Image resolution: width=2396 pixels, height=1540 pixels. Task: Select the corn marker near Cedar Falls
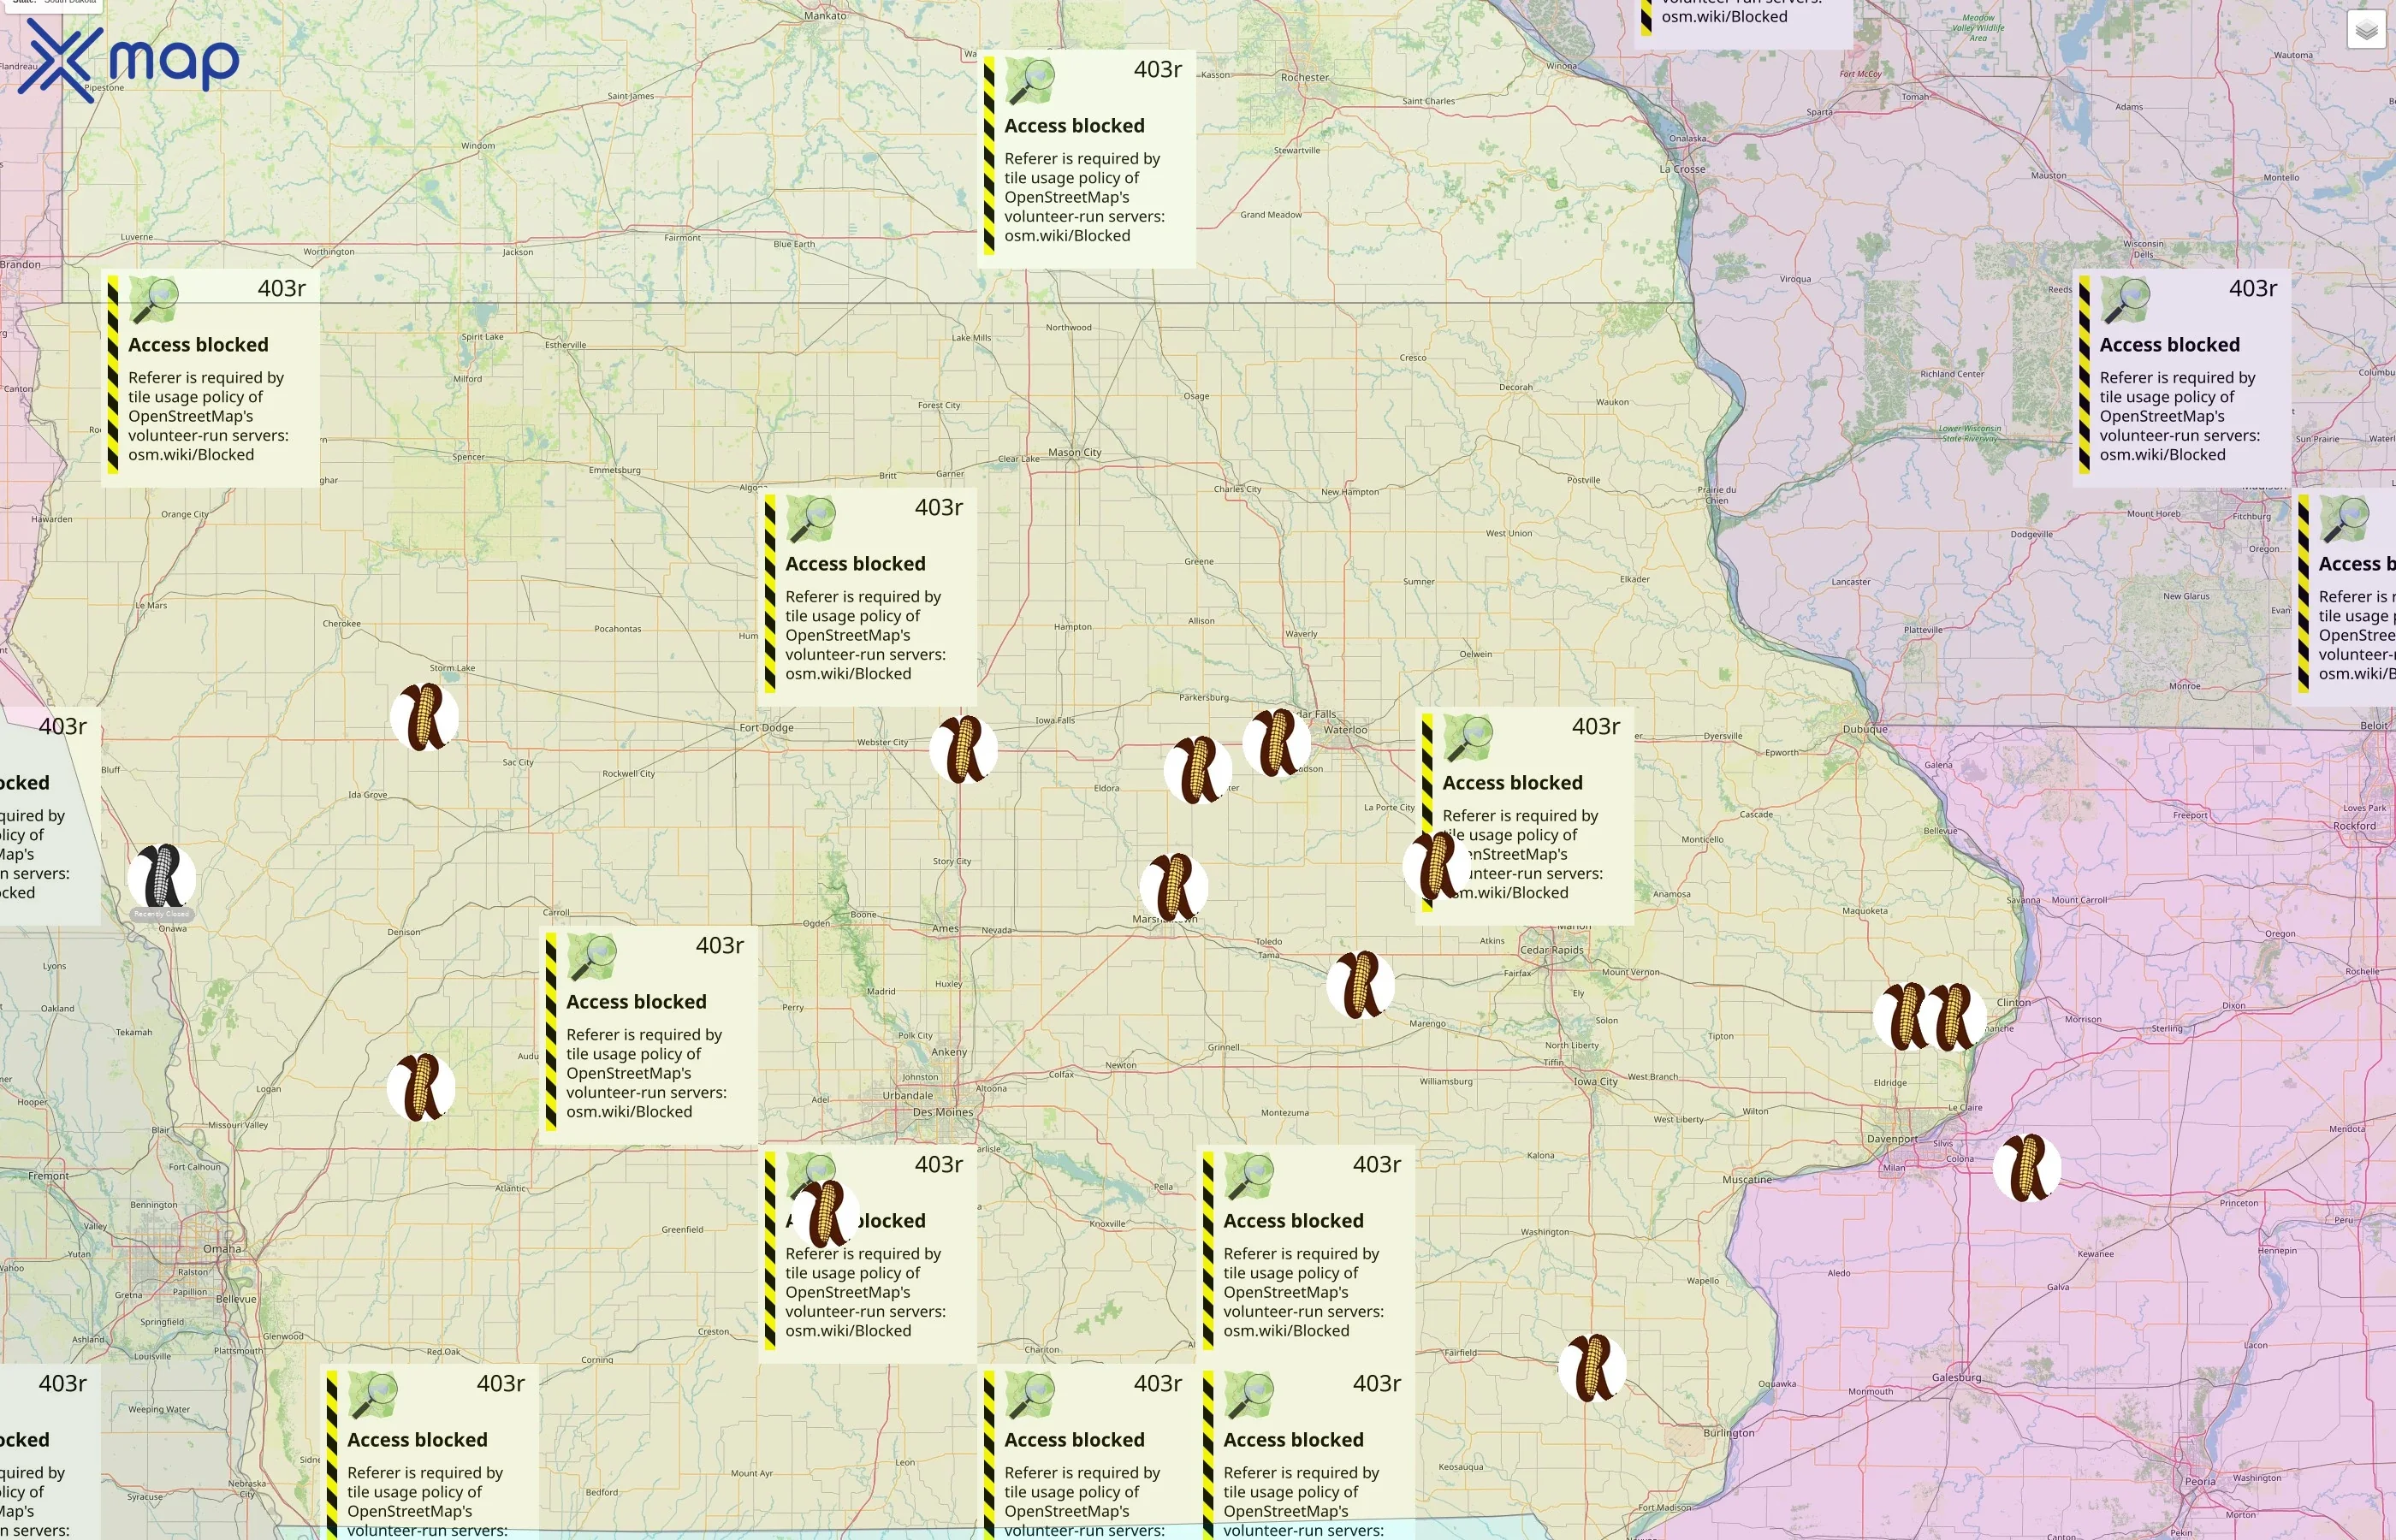pyautogui.click(x=1276, y=743)
